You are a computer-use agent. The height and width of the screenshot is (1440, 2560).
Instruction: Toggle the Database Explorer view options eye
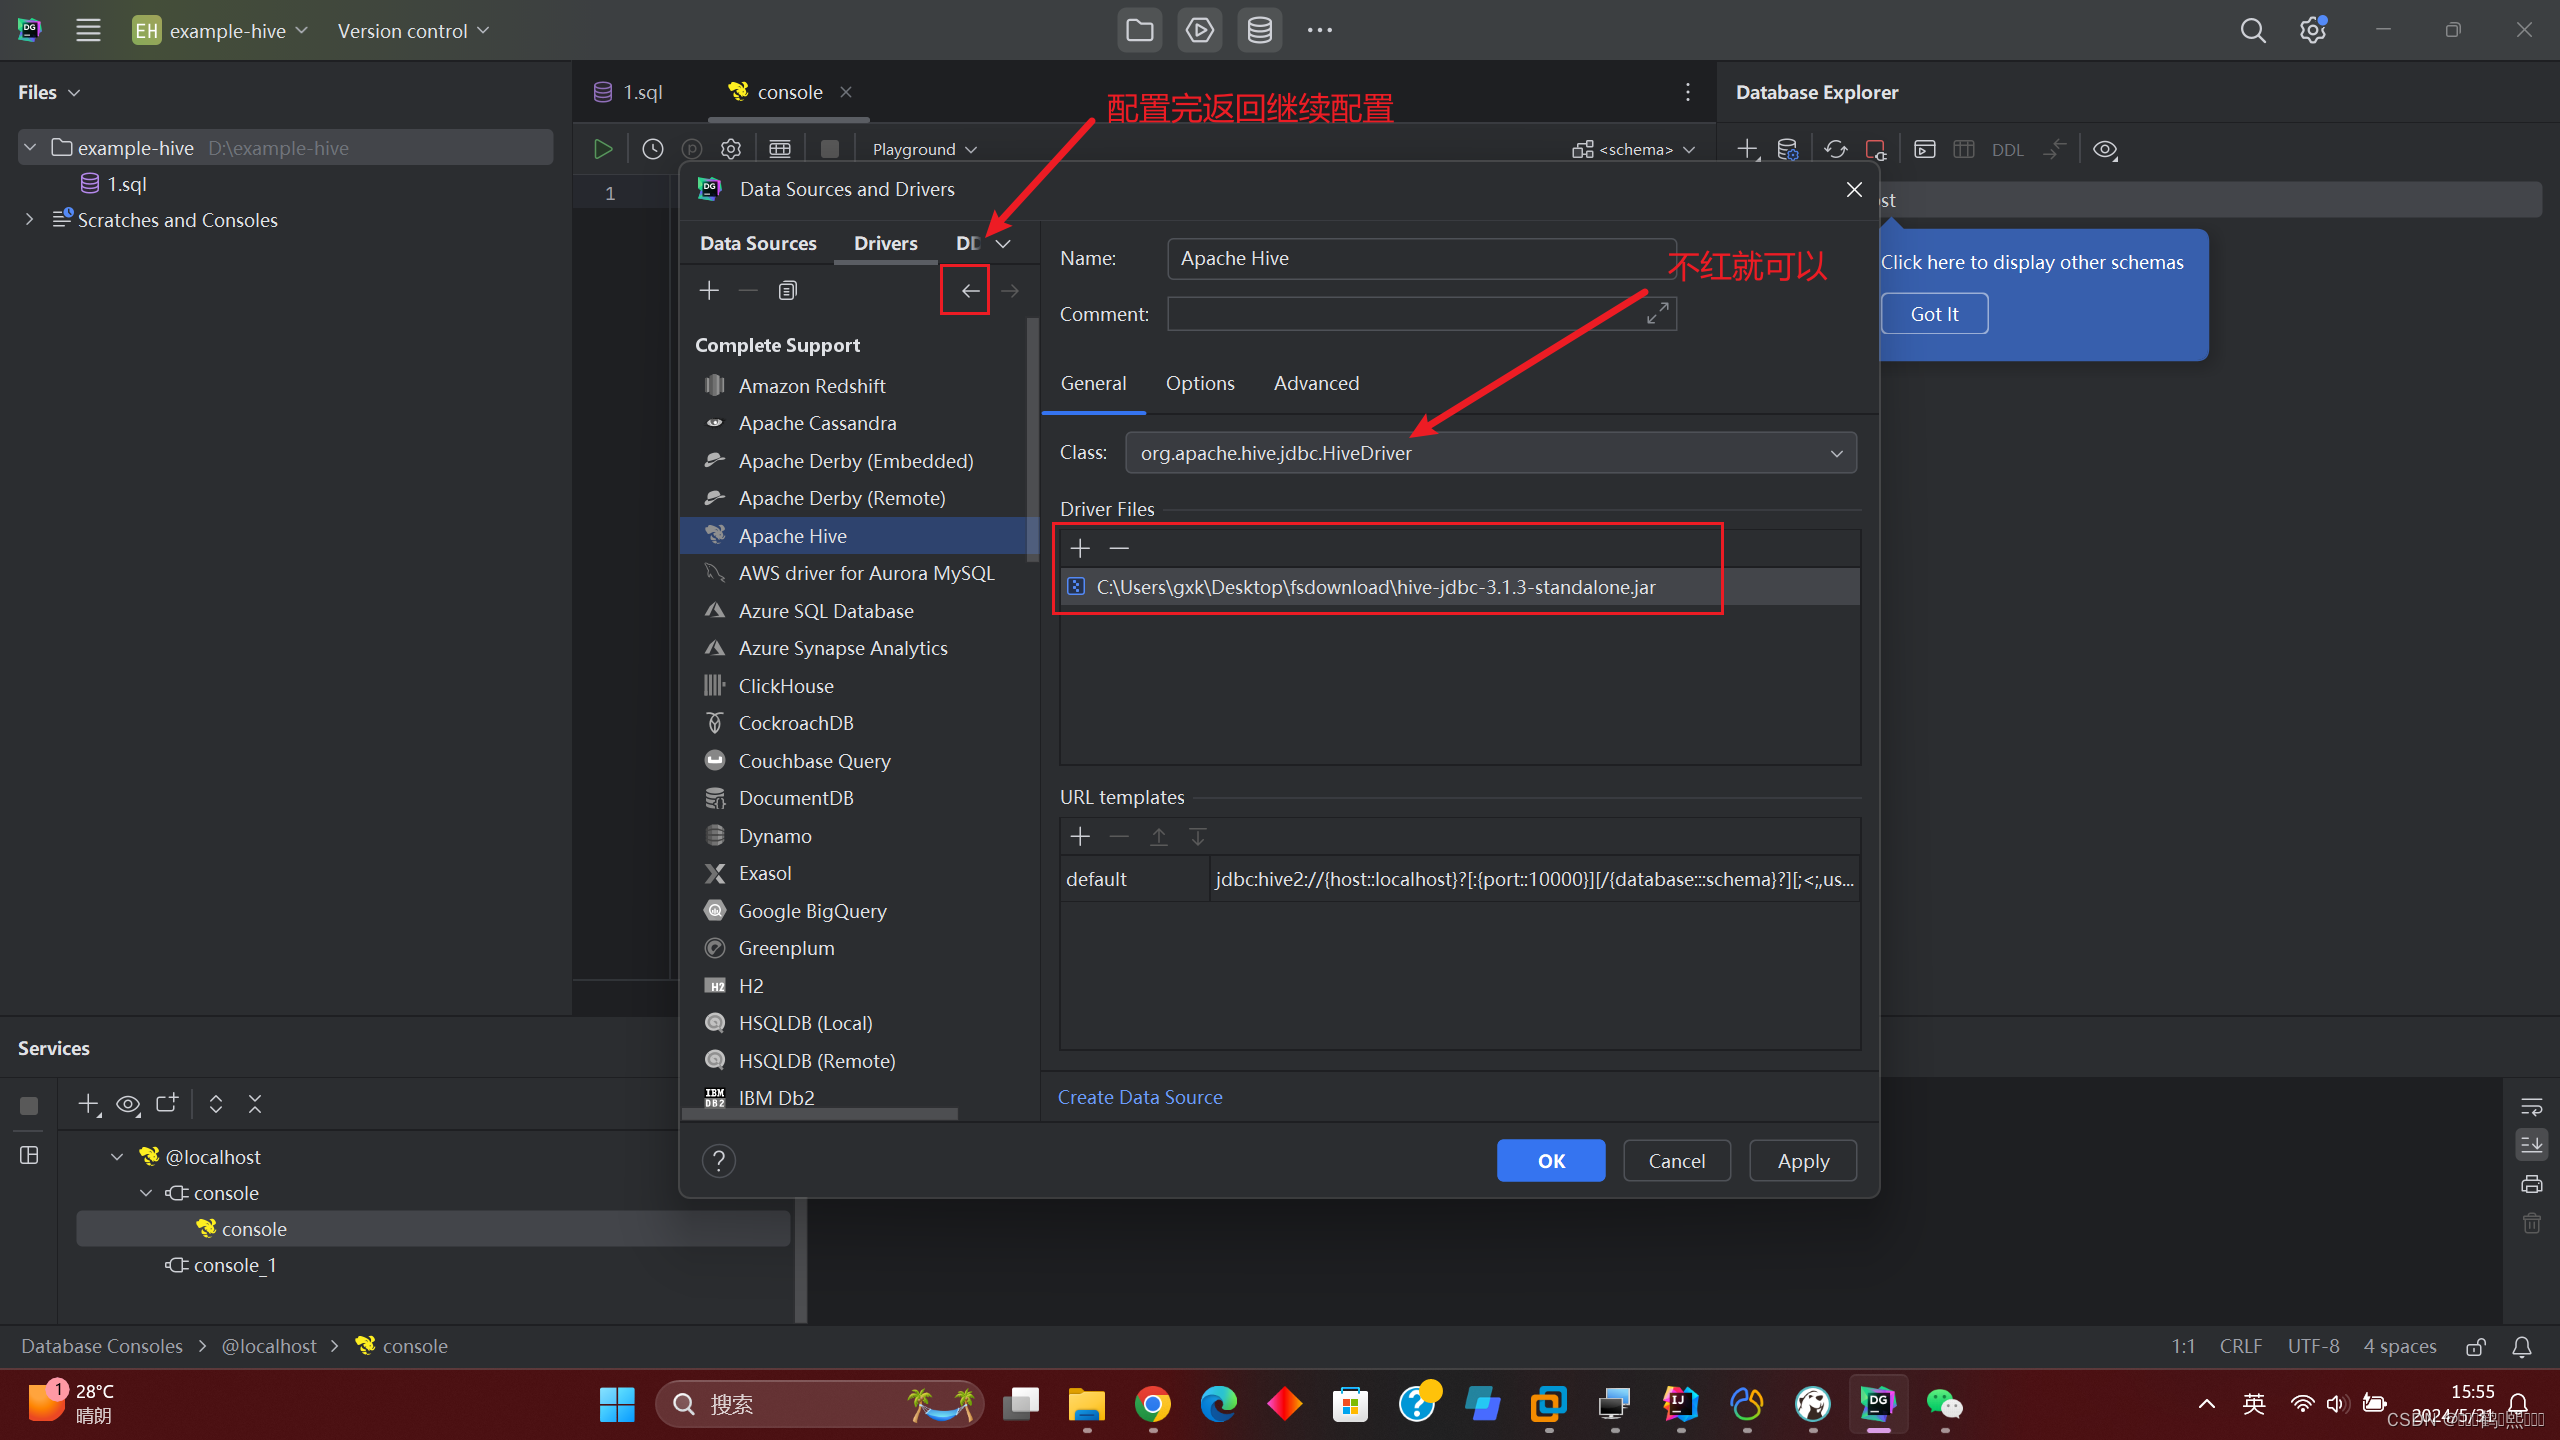point(2105,149)
